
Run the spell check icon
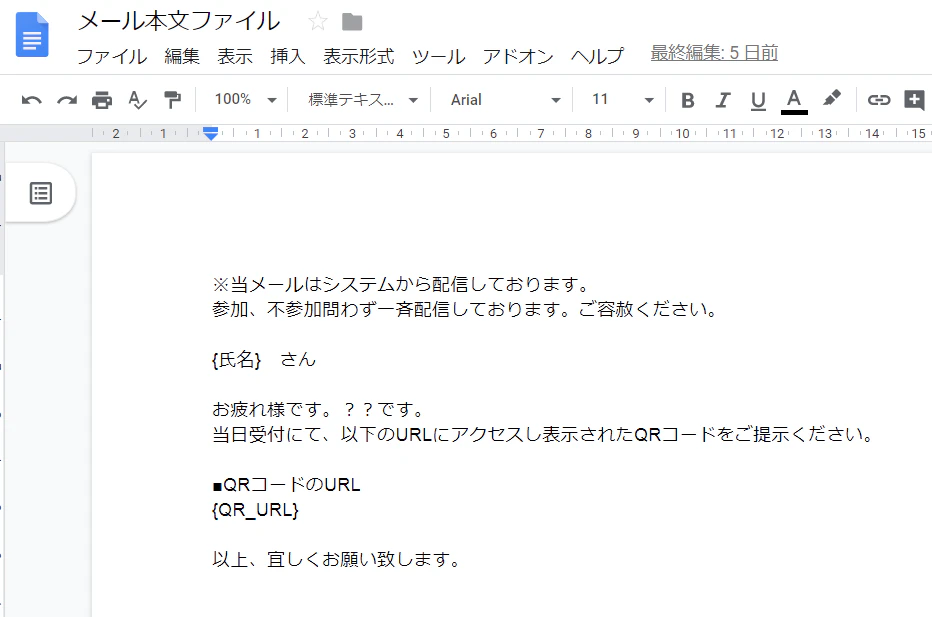[137, 100]
